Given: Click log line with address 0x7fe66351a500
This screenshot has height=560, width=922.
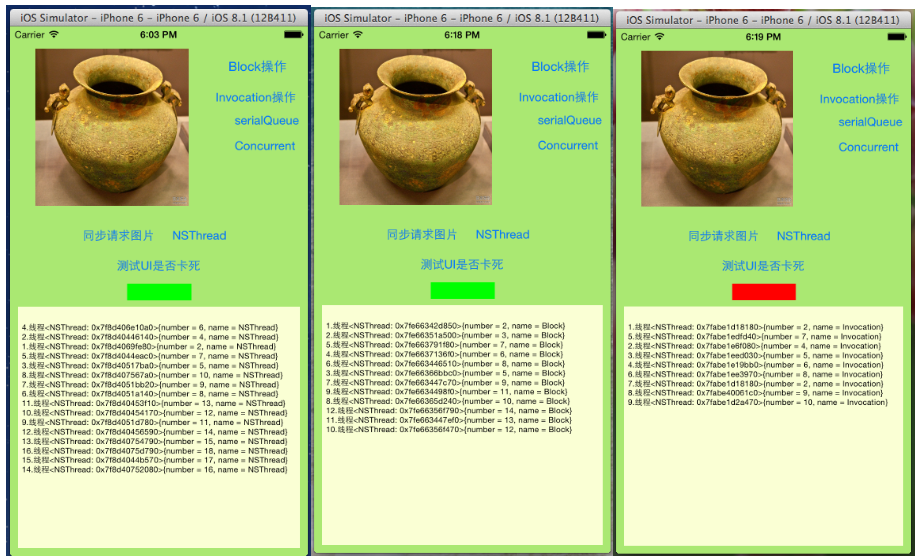Looking at the screenshot, I should coord(446,335).
